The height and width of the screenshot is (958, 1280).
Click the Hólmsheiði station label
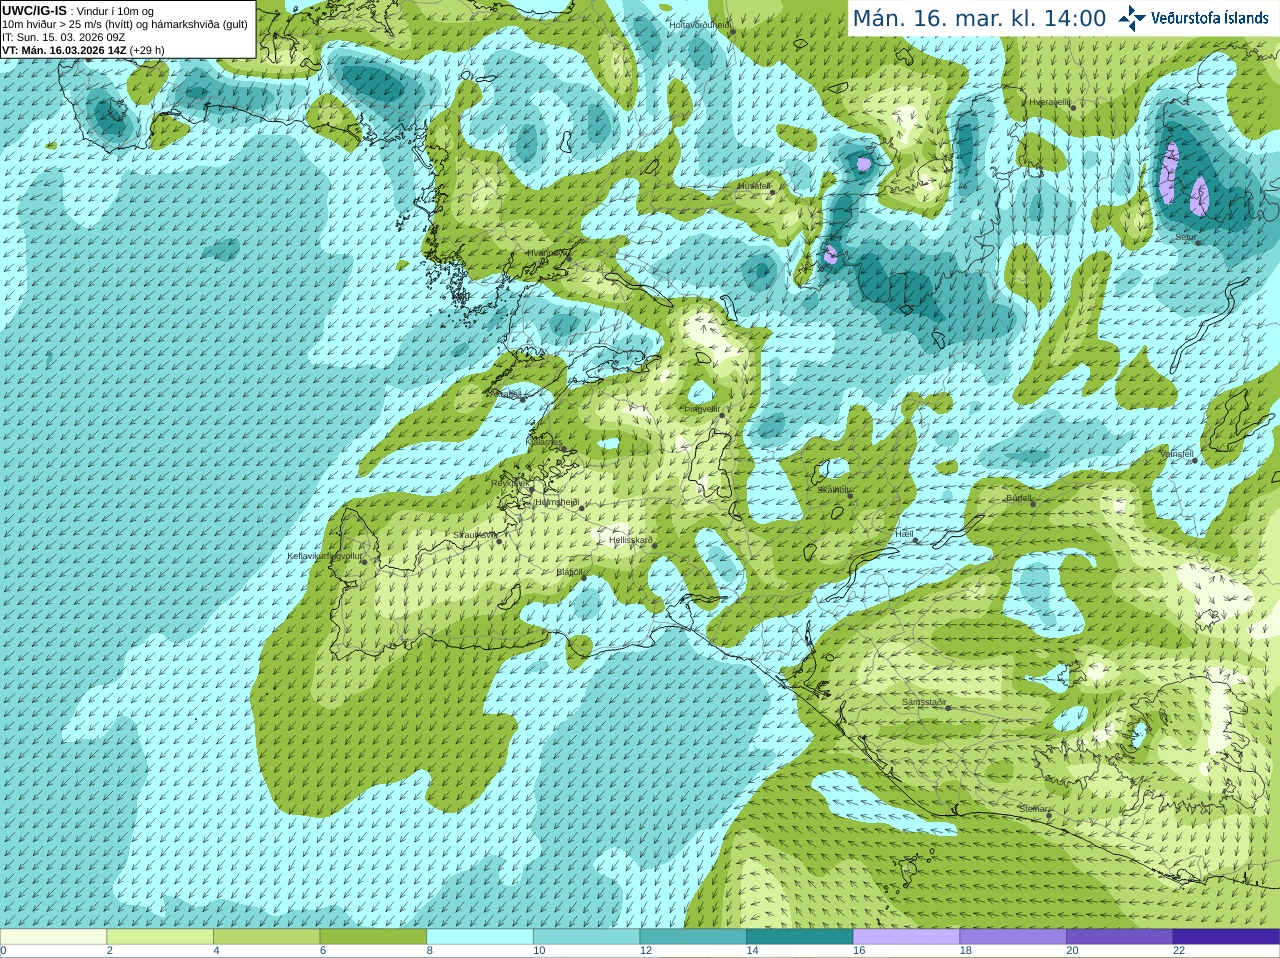click(x=557, y=502)
